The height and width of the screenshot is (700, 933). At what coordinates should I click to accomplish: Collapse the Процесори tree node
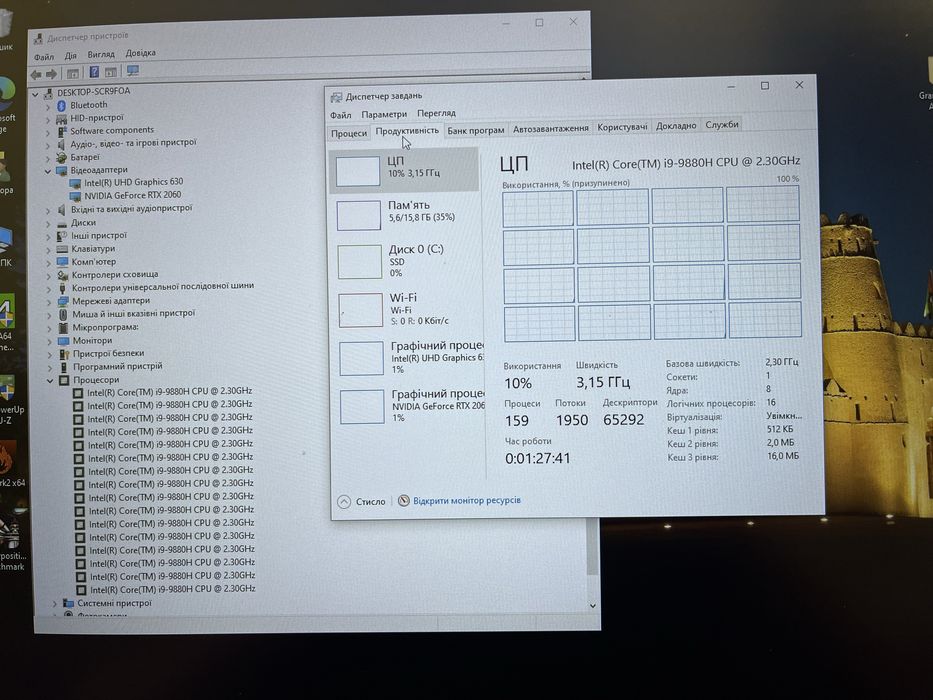coord(51,380)
